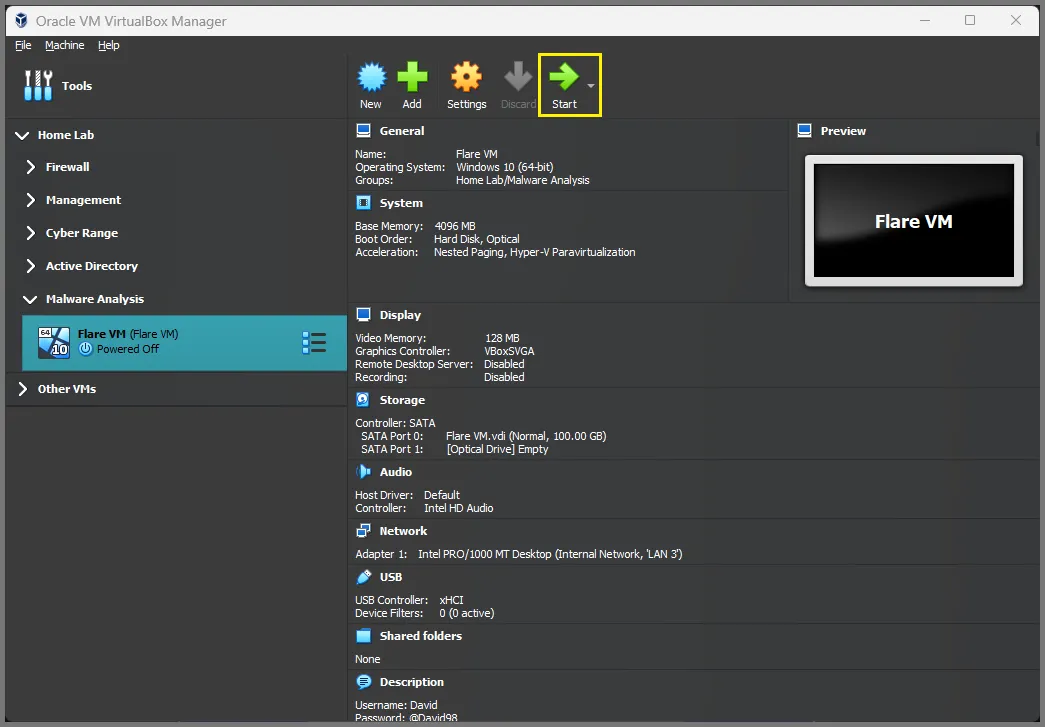Click the USB section icon
The height and width of the screenshot is (727, 1045).
(x=363, y=577)
